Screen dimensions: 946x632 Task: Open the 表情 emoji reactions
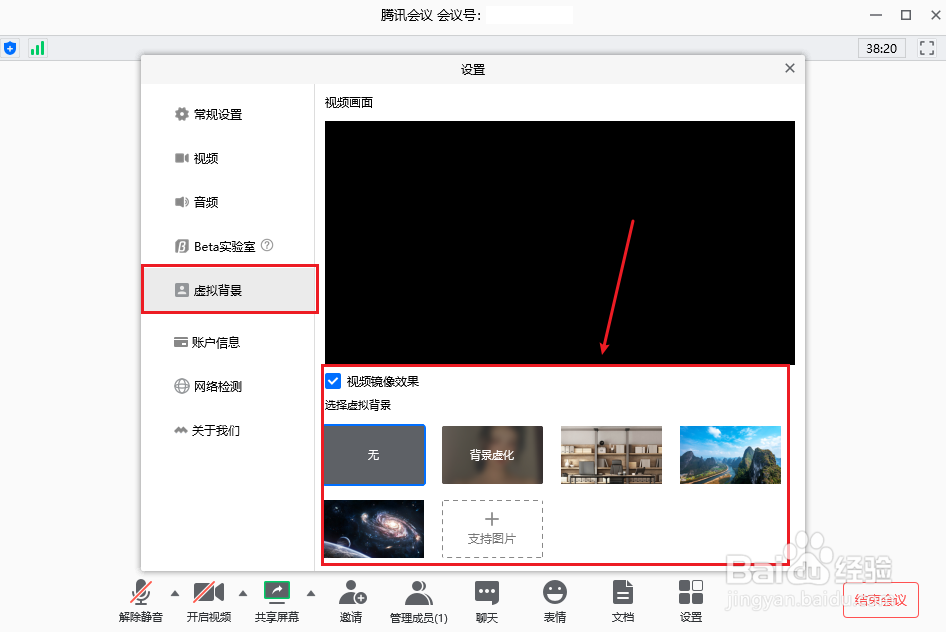click(x=554, y=601)
